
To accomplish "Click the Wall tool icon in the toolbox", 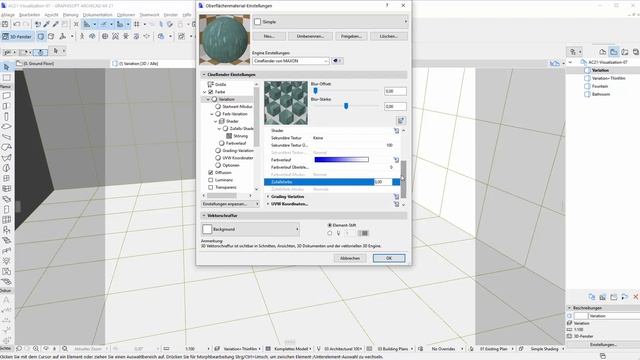I will (6, 96).
